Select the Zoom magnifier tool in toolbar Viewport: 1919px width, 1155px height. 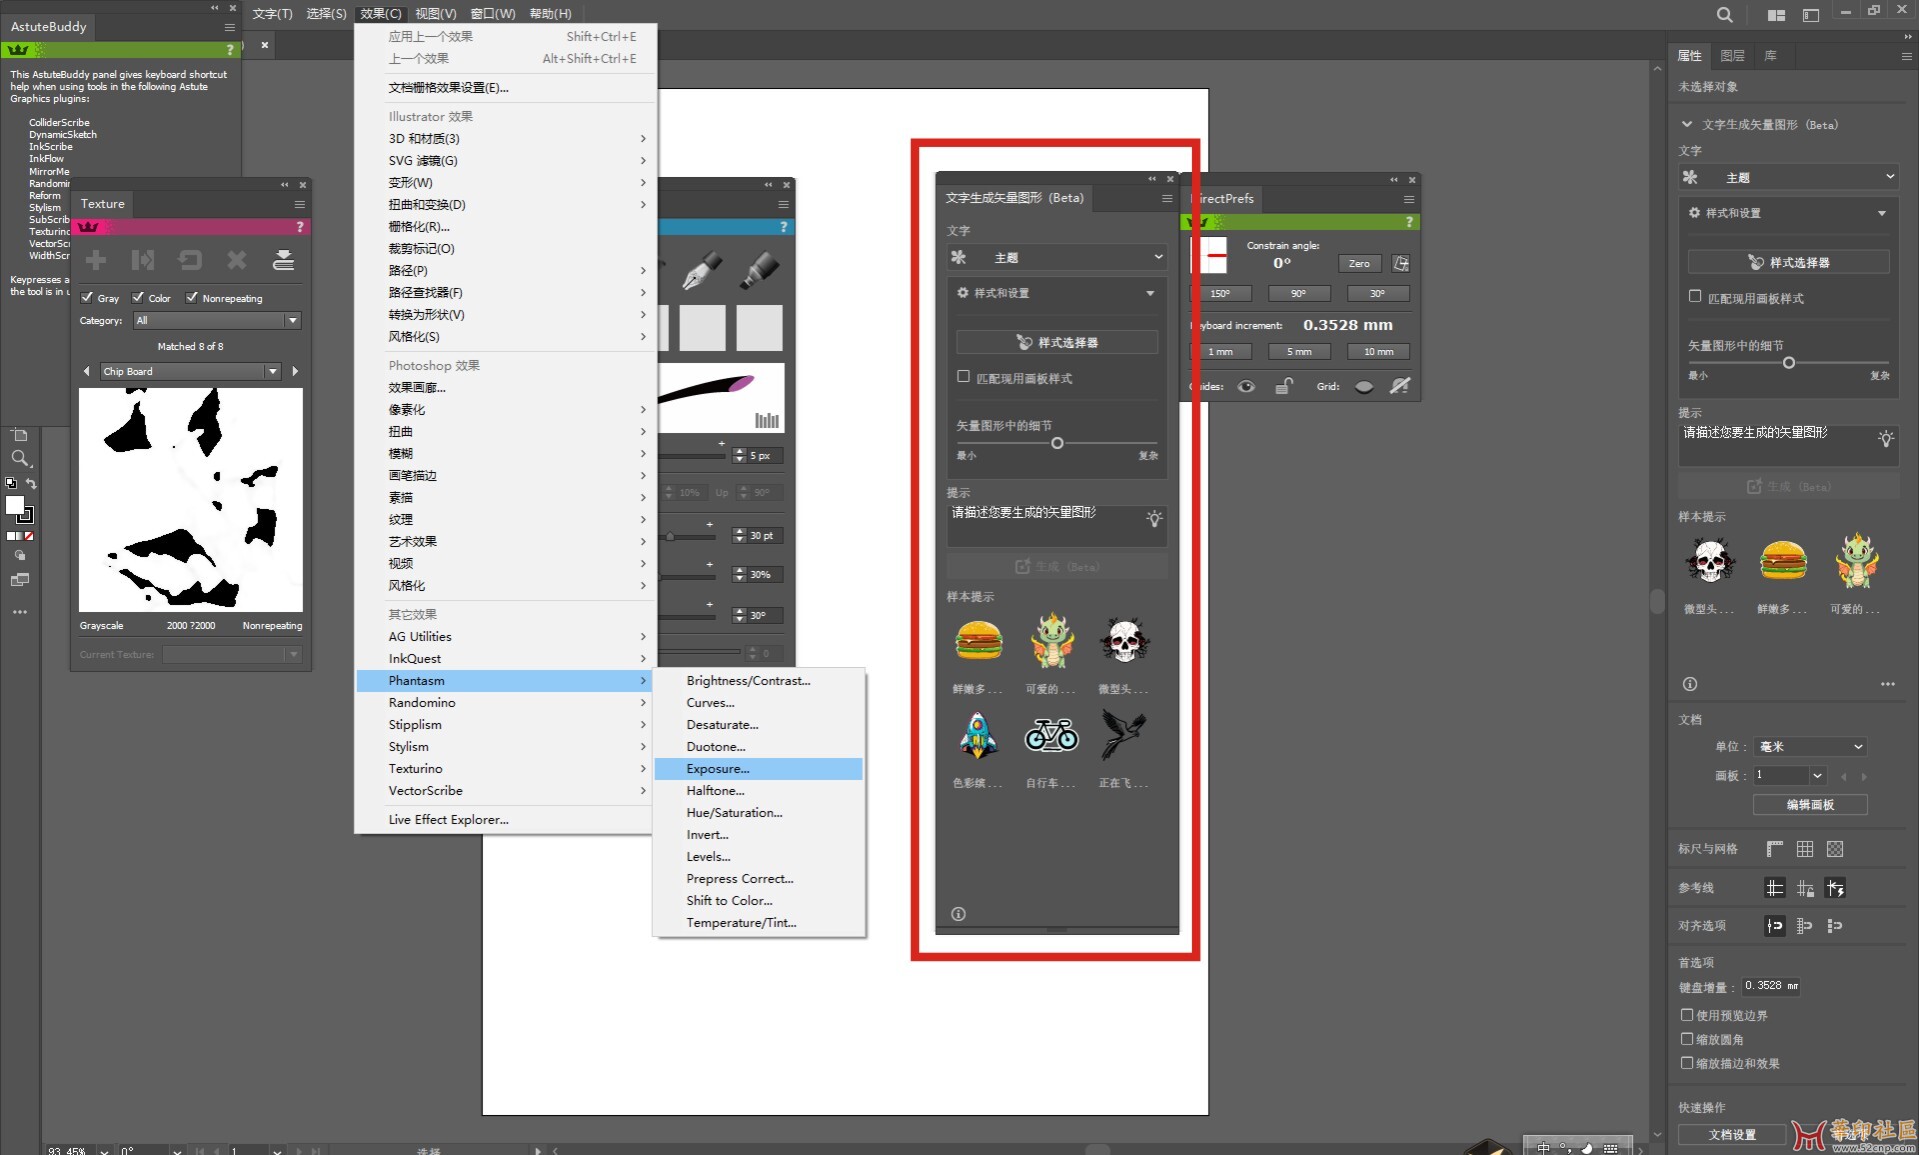pos(20,458)
